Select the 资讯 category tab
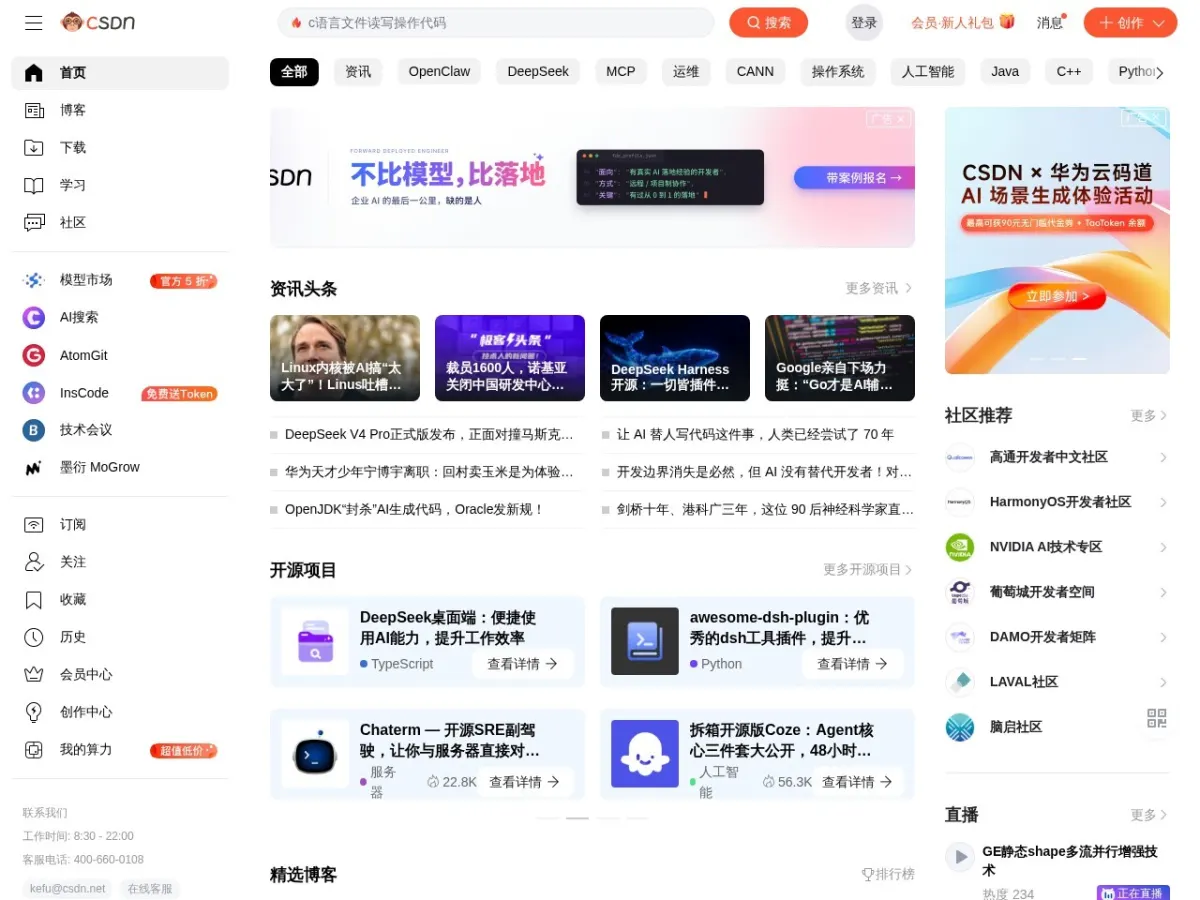 (x=358, y=71)
